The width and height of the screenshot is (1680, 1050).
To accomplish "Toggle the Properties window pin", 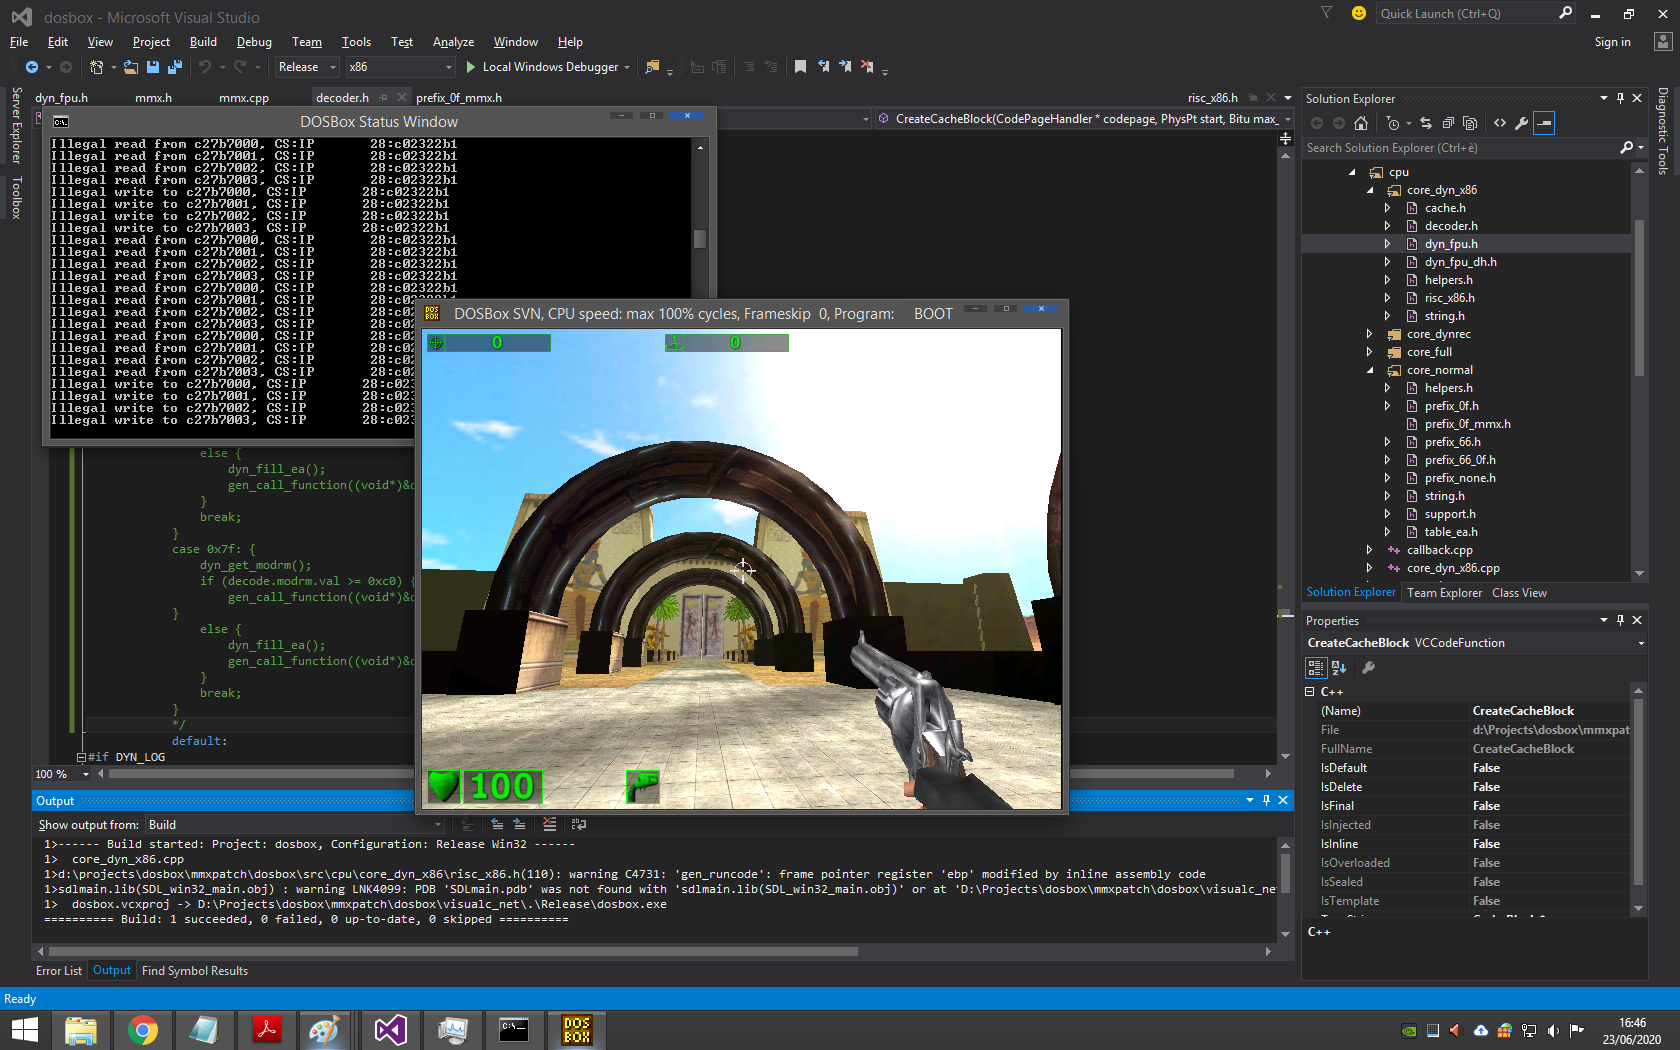I will tap(1620, 620).
